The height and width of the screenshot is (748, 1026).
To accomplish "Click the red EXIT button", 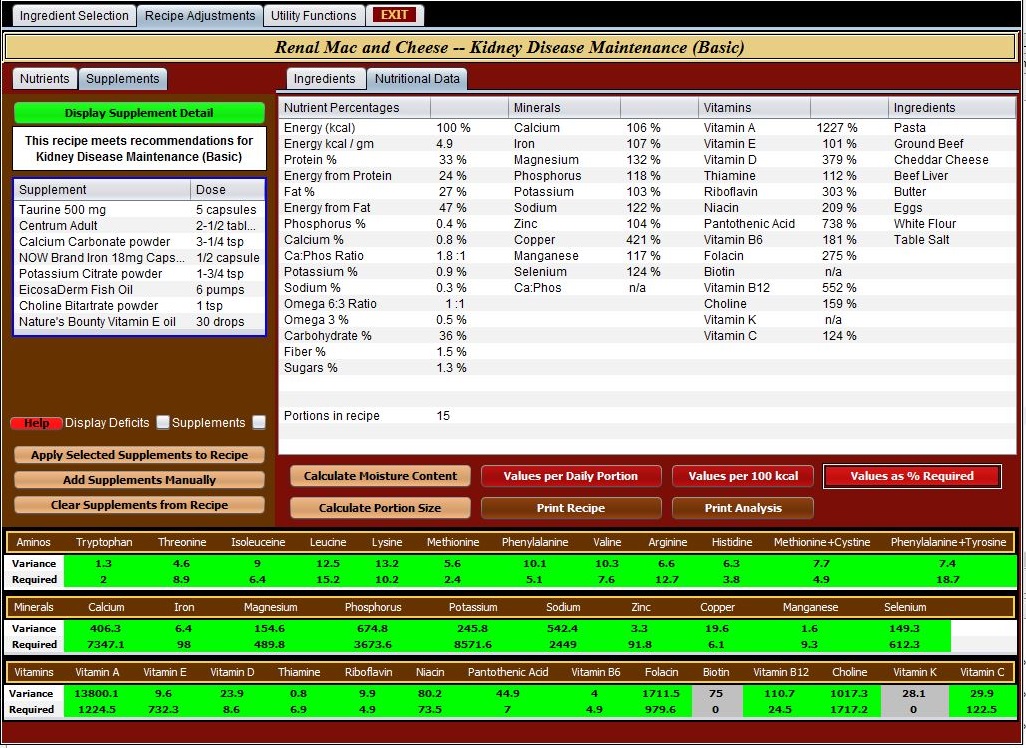I will (395, 15).
